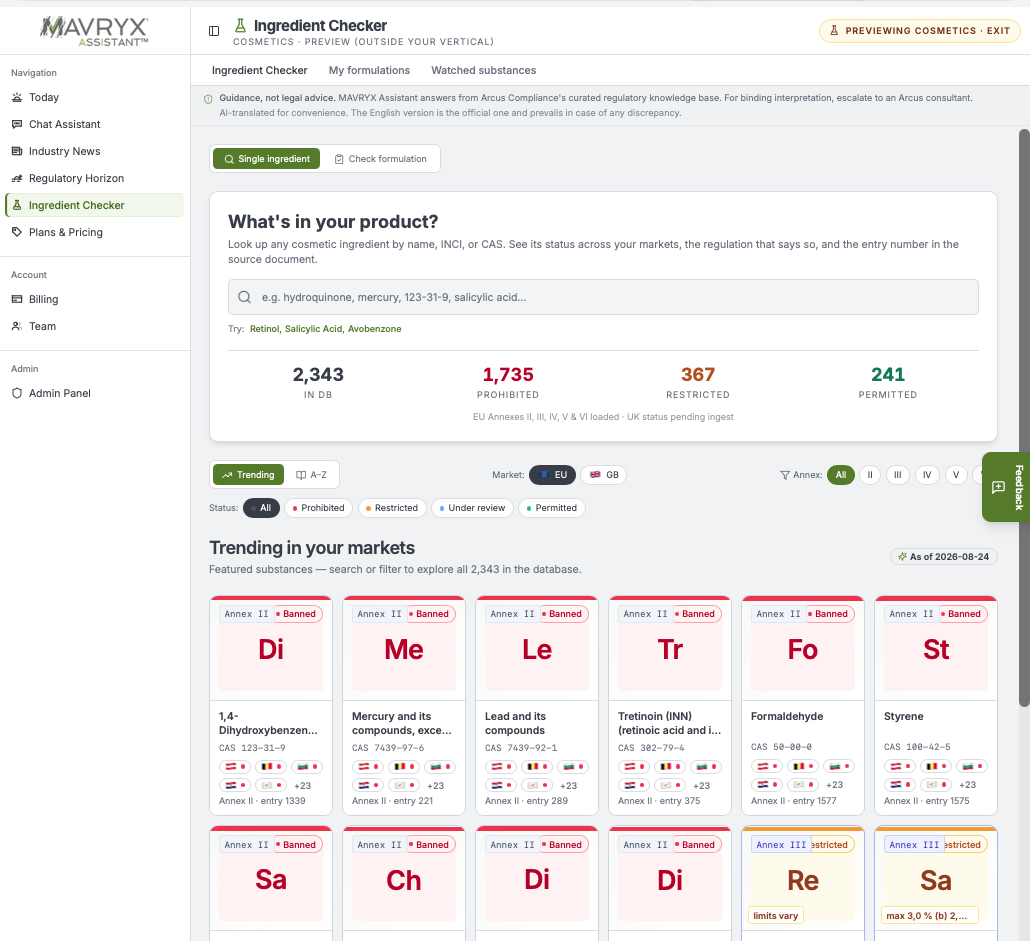The height and width of the screenshot is (941, 1030).
Task: Try the Salicylic Acid suggestion
Action: point(313,329)
